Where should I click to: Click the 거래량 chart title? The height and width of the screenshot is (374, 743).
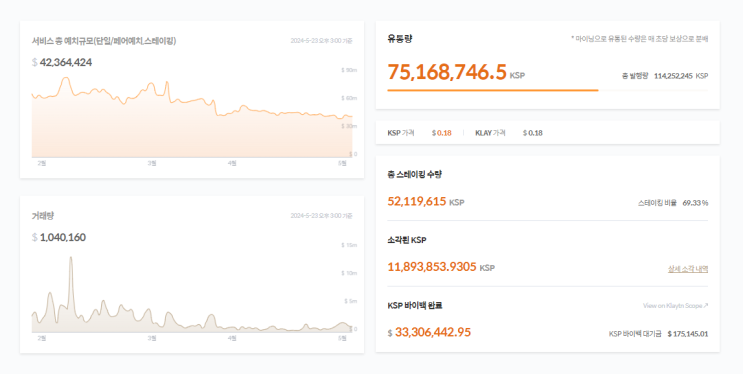tap(43, 216)
